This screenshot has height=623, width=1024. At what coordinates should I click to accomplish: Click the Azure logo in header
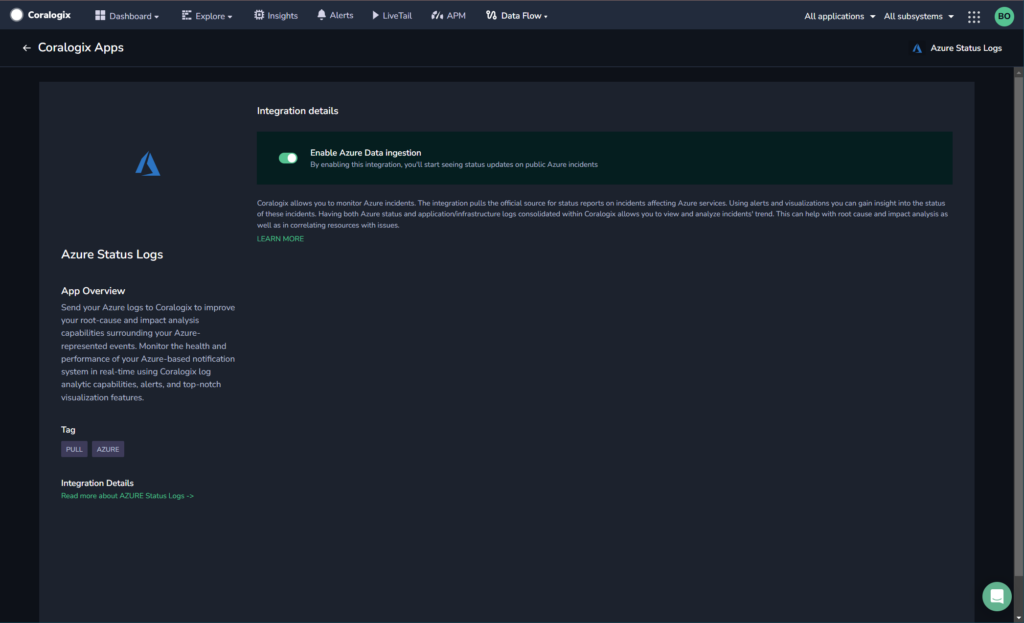(x=917, y=48)
